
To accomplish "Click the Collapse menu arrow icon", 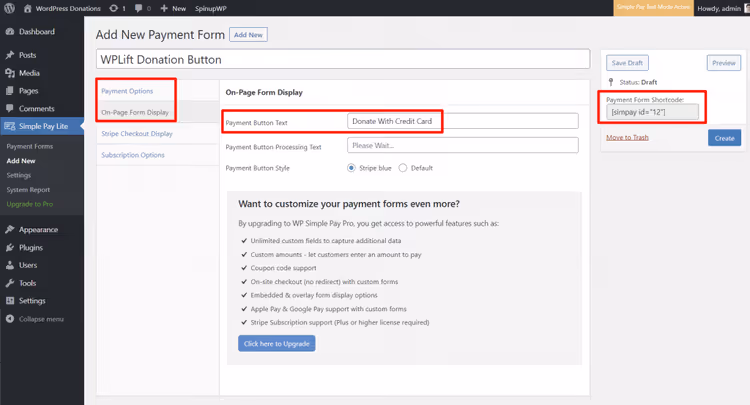I will [10, 318].
